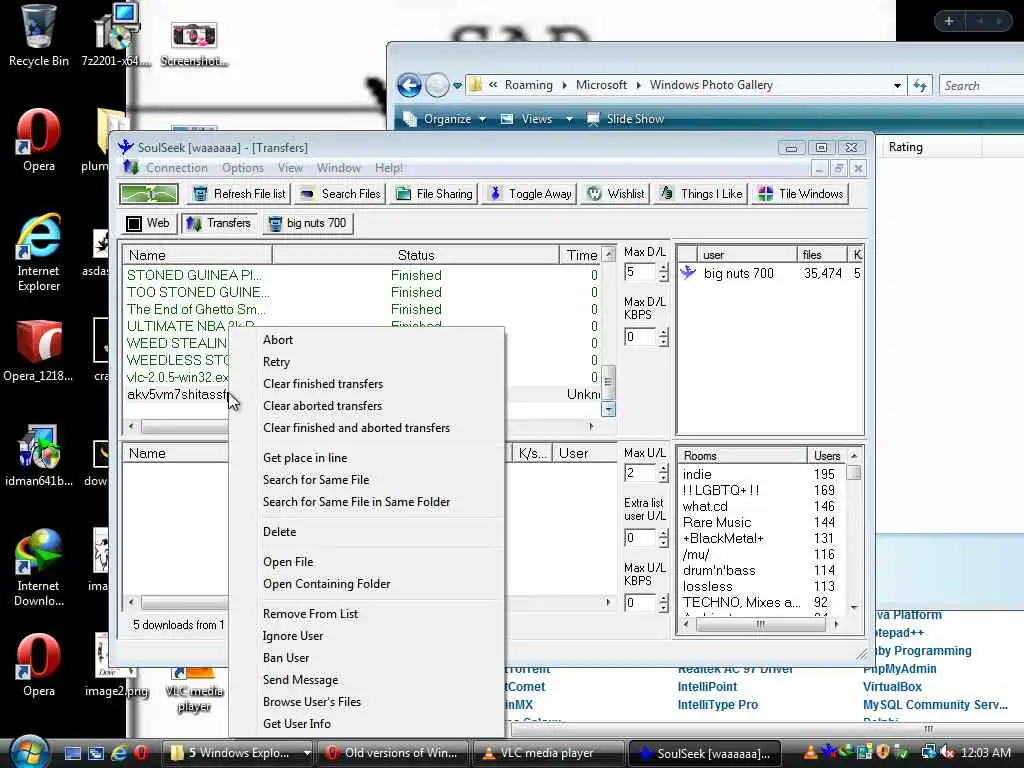Select the Rare Music room
Screen dimensions: 1024x768
point(761,522)
